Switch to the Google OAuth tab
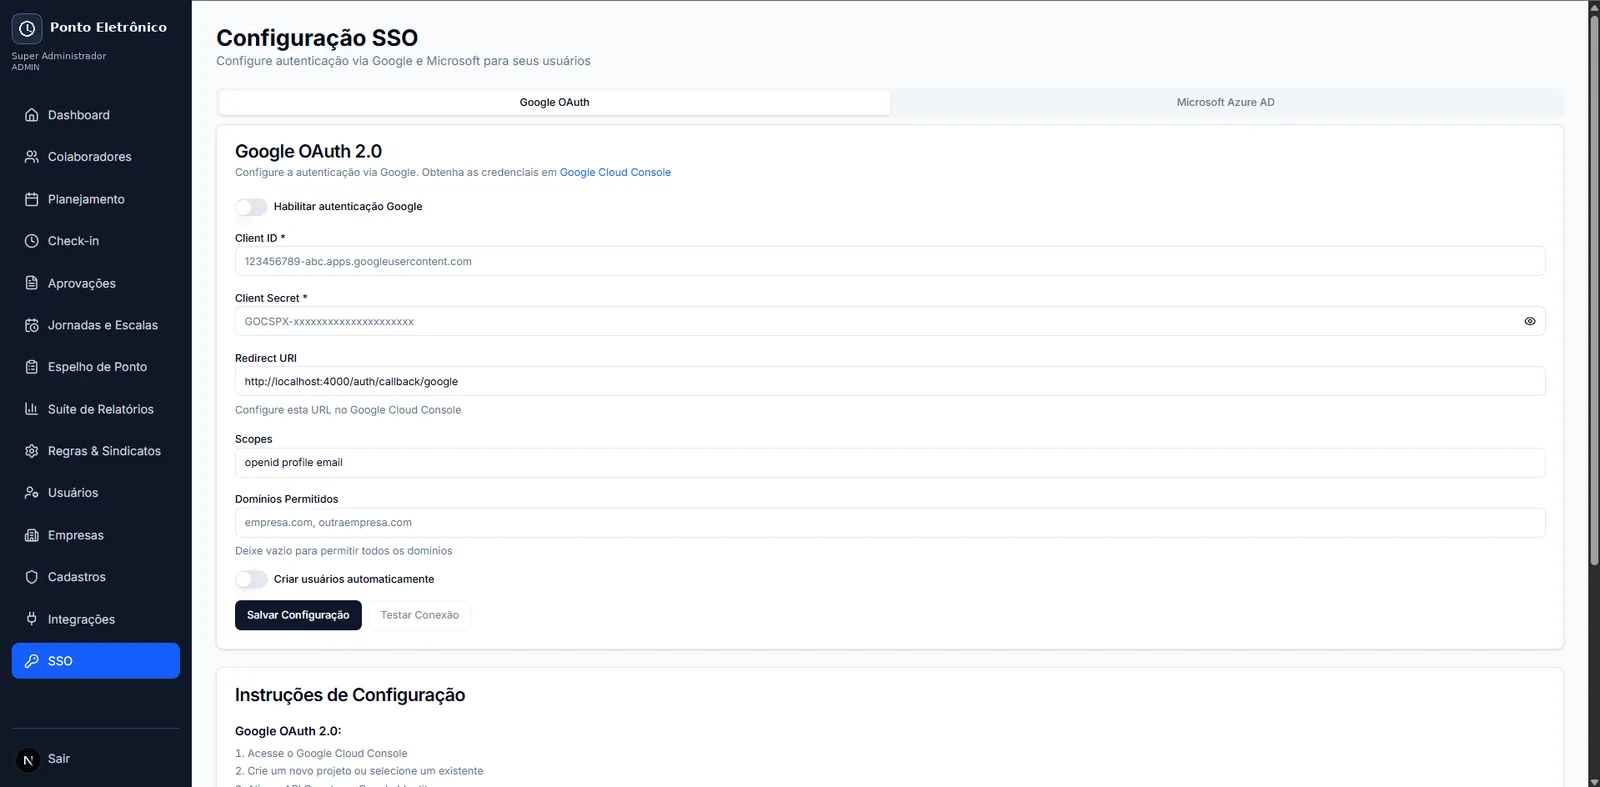The width and height of the screenshot is (1600, 787). tap(554, 102)
